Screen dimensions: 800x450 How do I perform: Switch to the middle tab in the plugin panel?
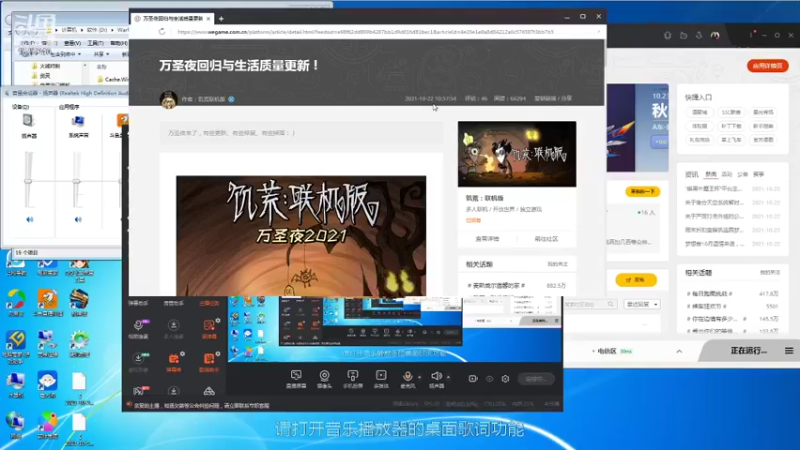click(173, 303)
